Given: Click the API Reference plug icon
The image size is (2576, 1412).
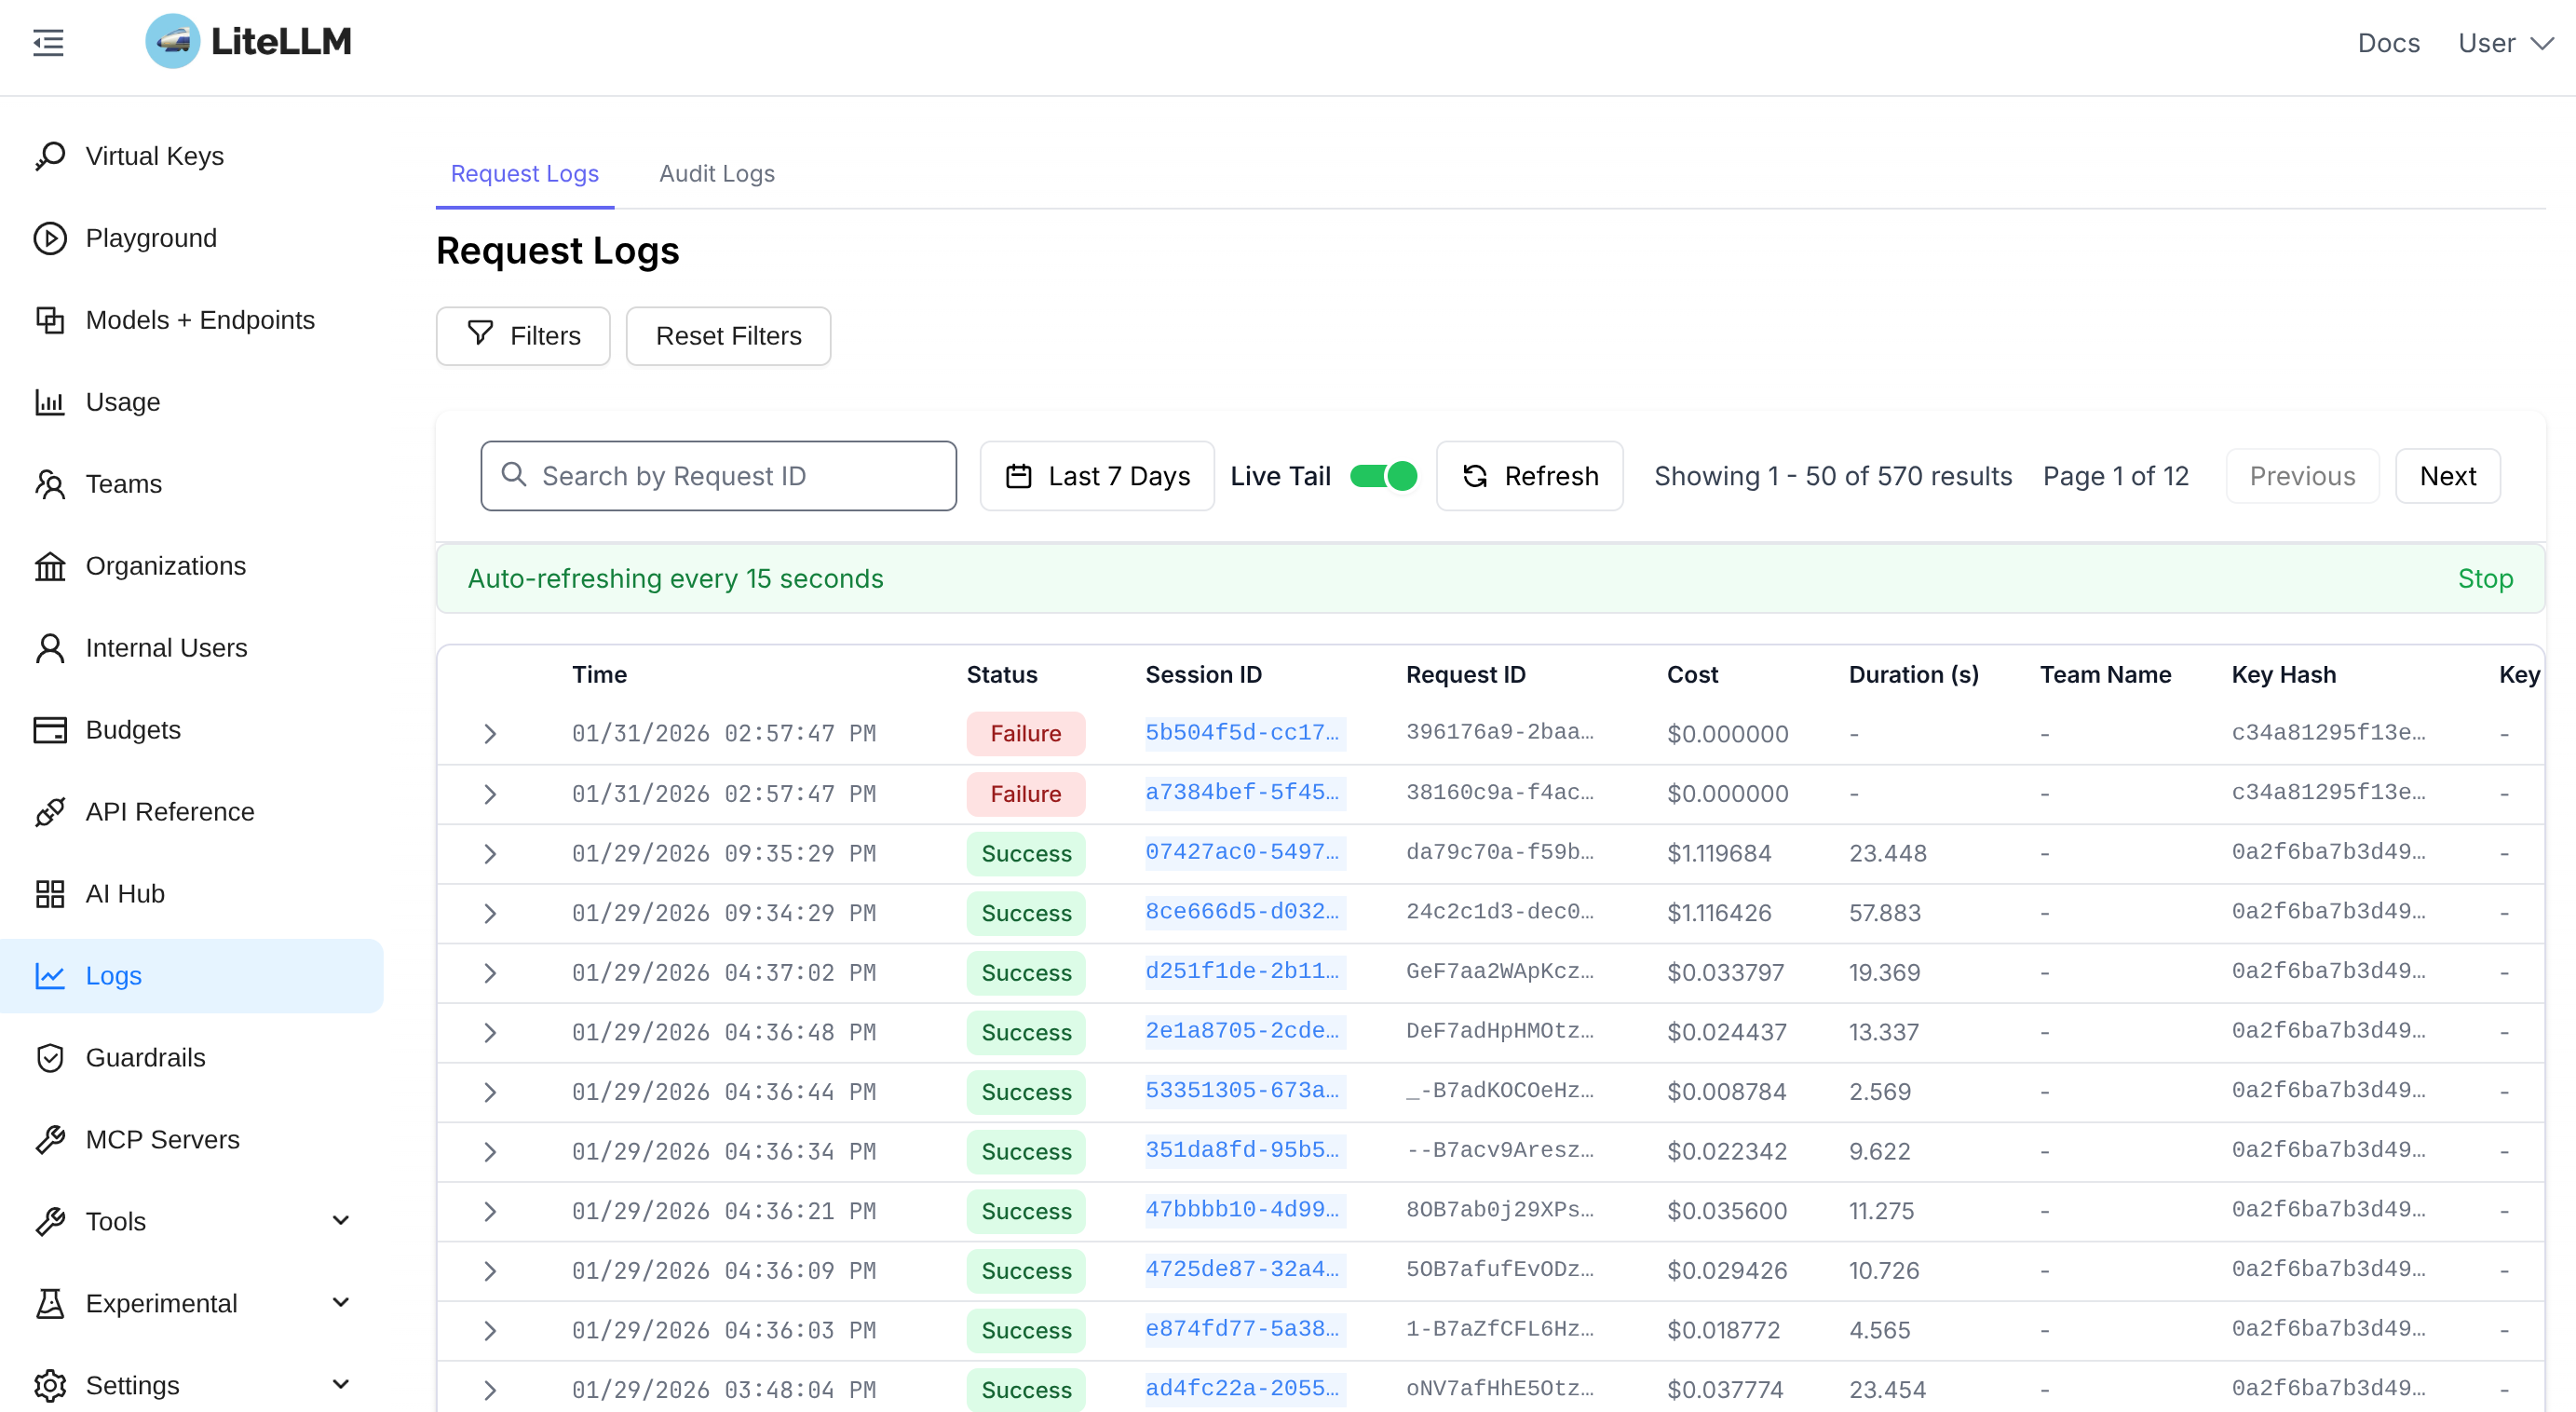Looking at the screenshot, I should (50, 812).
